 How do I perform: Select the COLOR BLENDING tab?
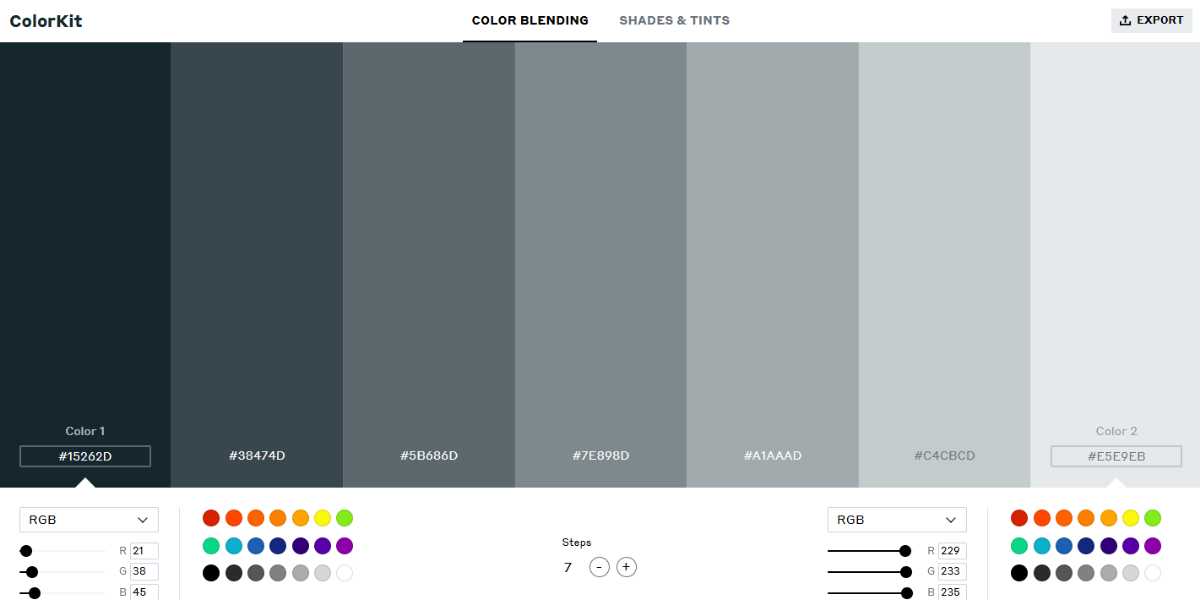point(530,20)
